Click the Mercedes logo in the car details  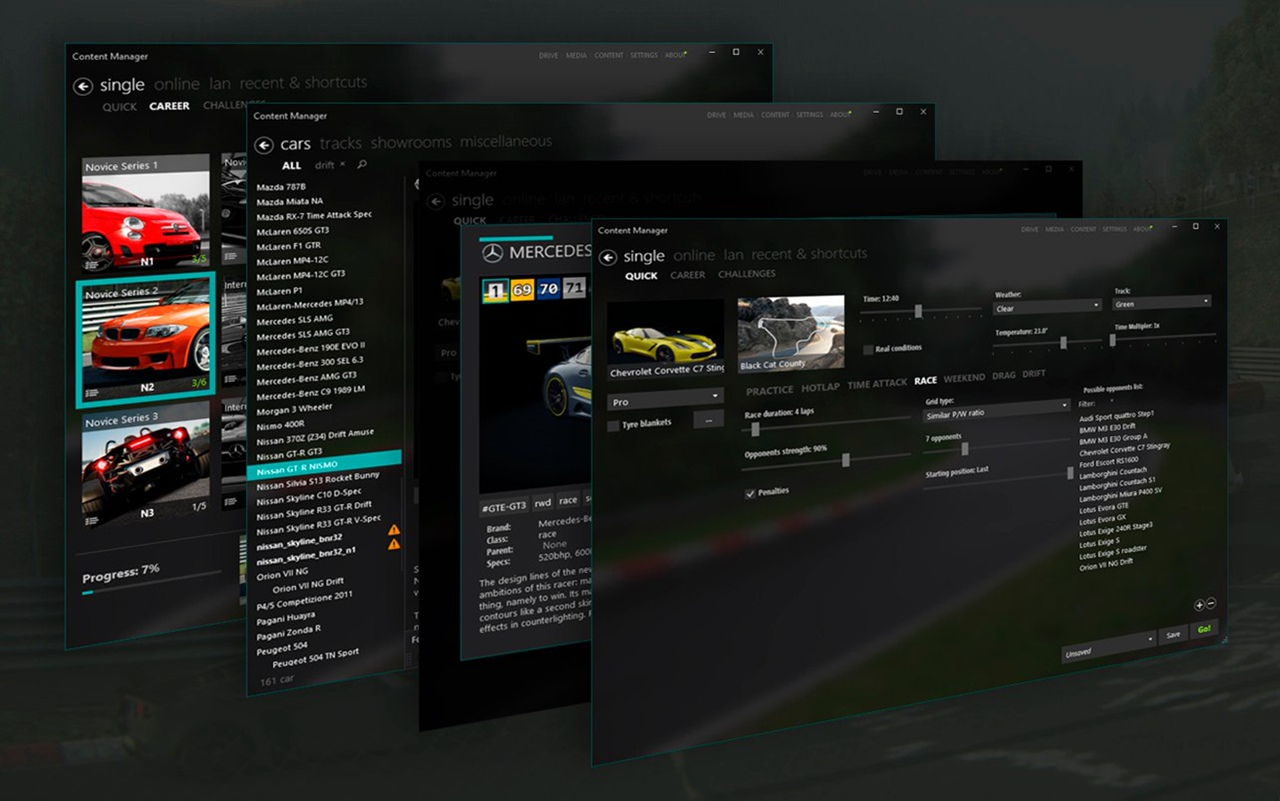coord(492,254)
